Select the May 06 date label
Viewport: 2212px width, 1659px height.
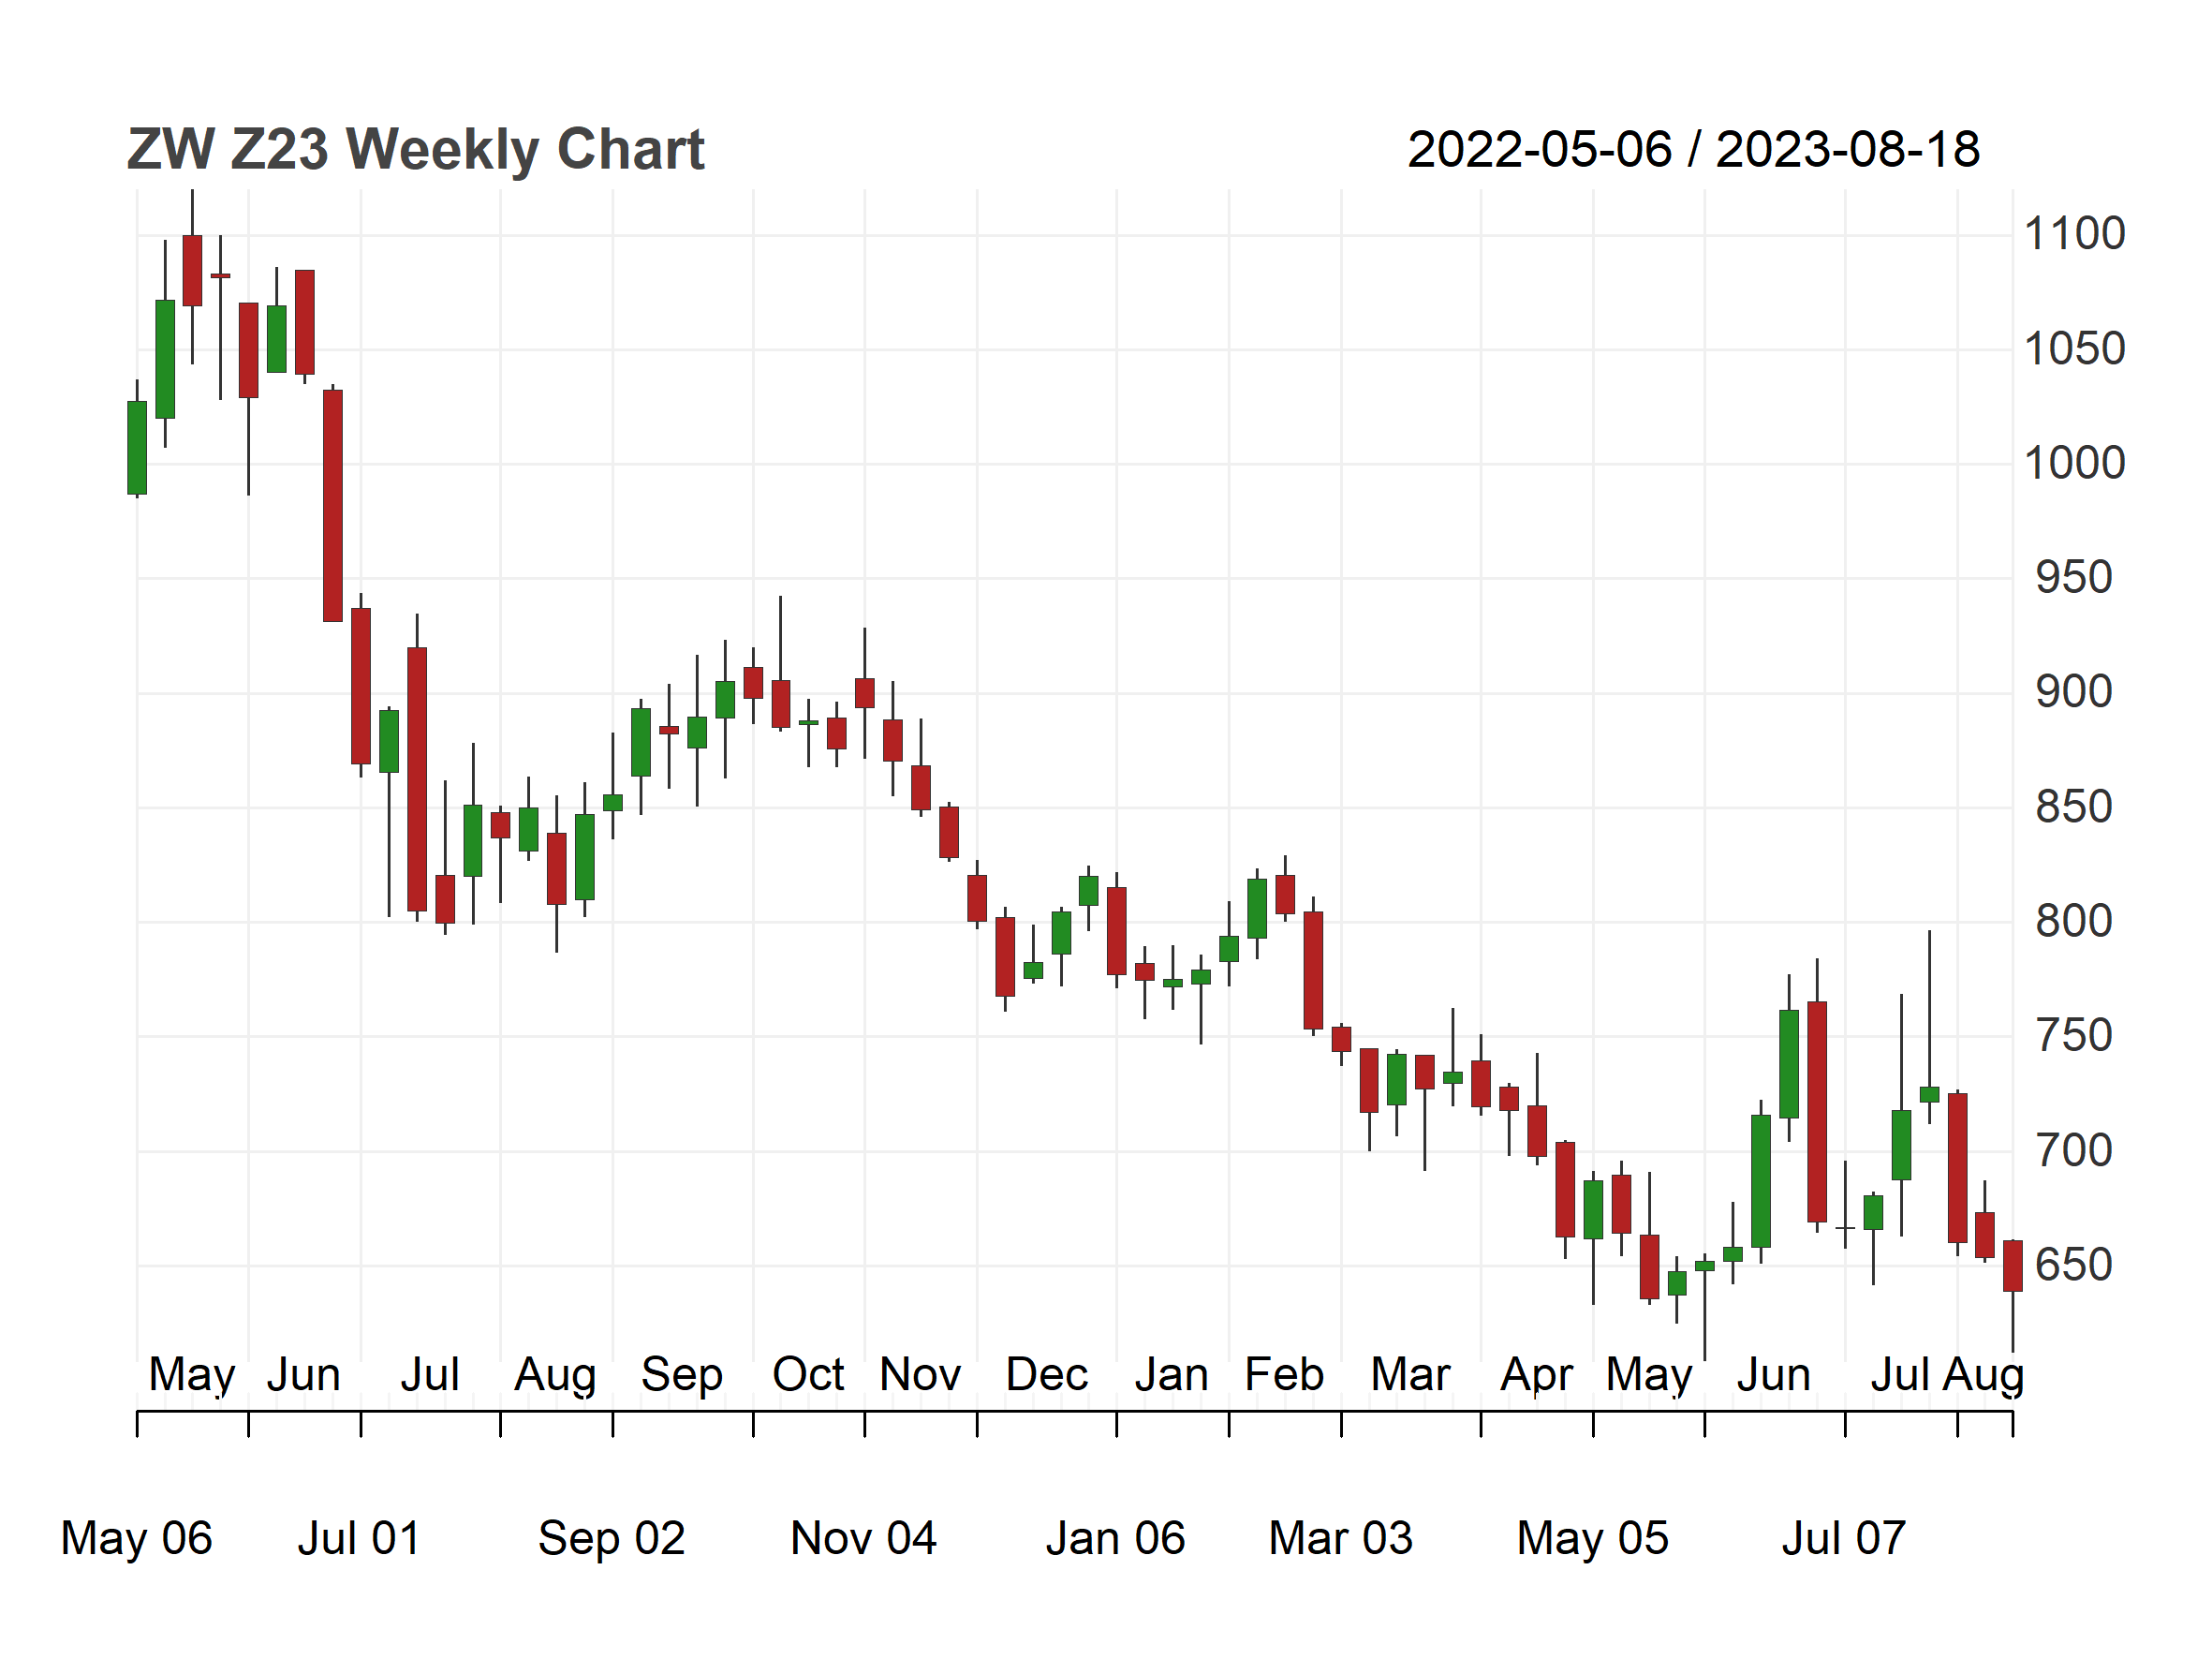click(136, 1540)
